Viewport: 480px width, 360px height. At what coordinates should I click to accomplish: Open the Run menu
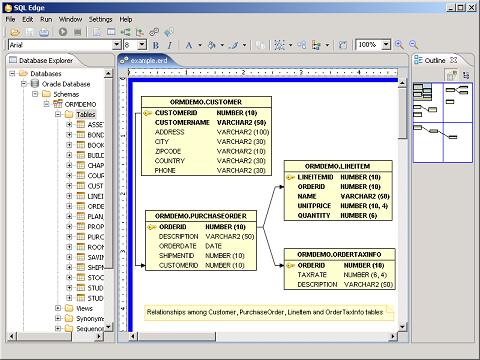(46, 19)
